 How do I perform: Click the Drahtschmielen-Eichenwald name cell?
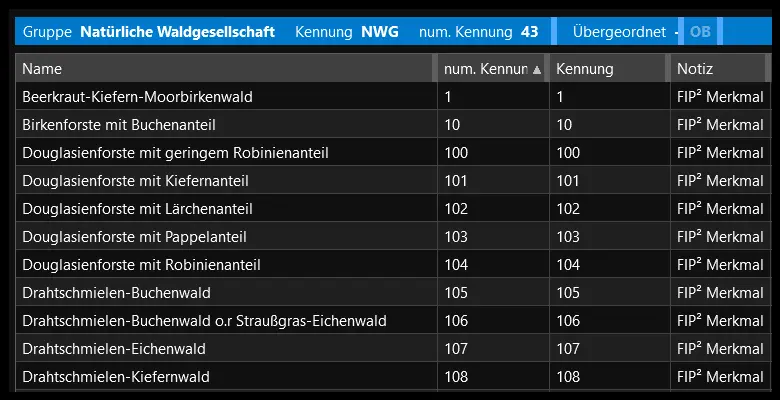(114, 349)
